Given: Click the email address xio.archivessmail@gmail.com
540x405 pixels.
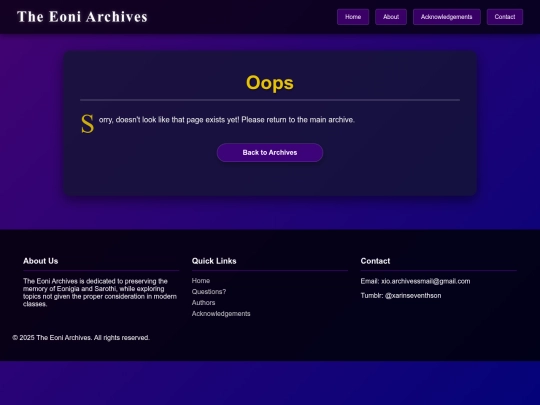Looking at the screenshot, I should 425,281.
